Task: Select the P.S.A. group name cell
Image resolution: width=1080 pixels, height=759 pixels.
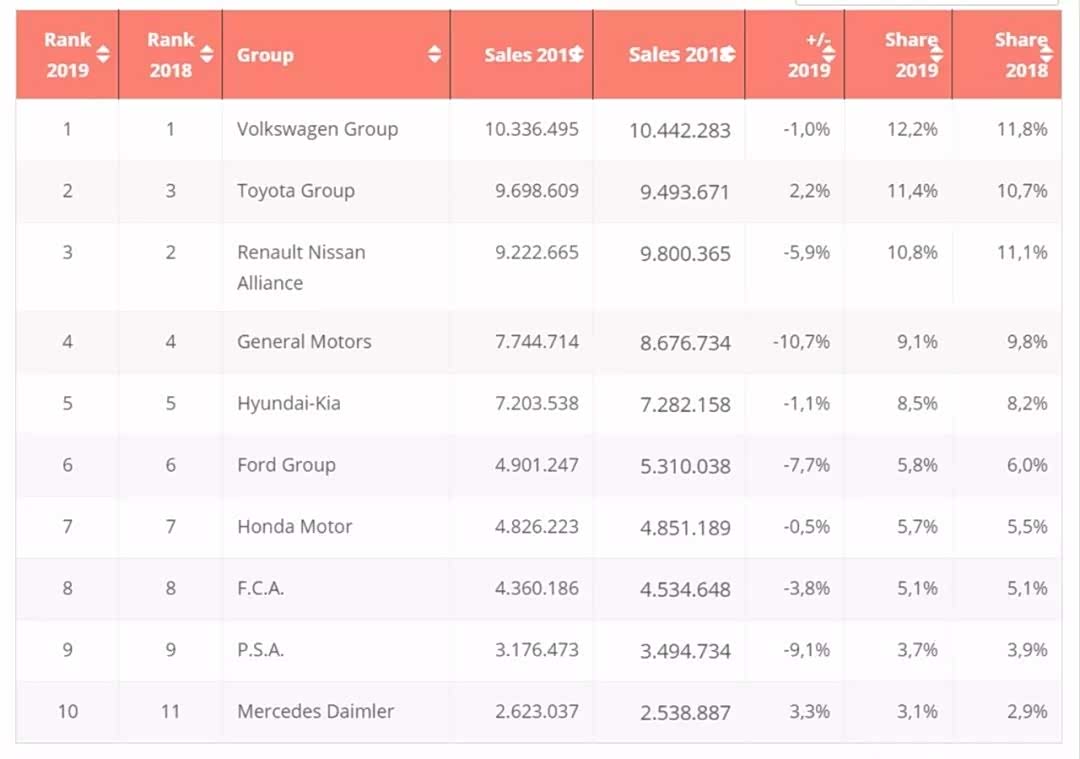Action: 260,650
